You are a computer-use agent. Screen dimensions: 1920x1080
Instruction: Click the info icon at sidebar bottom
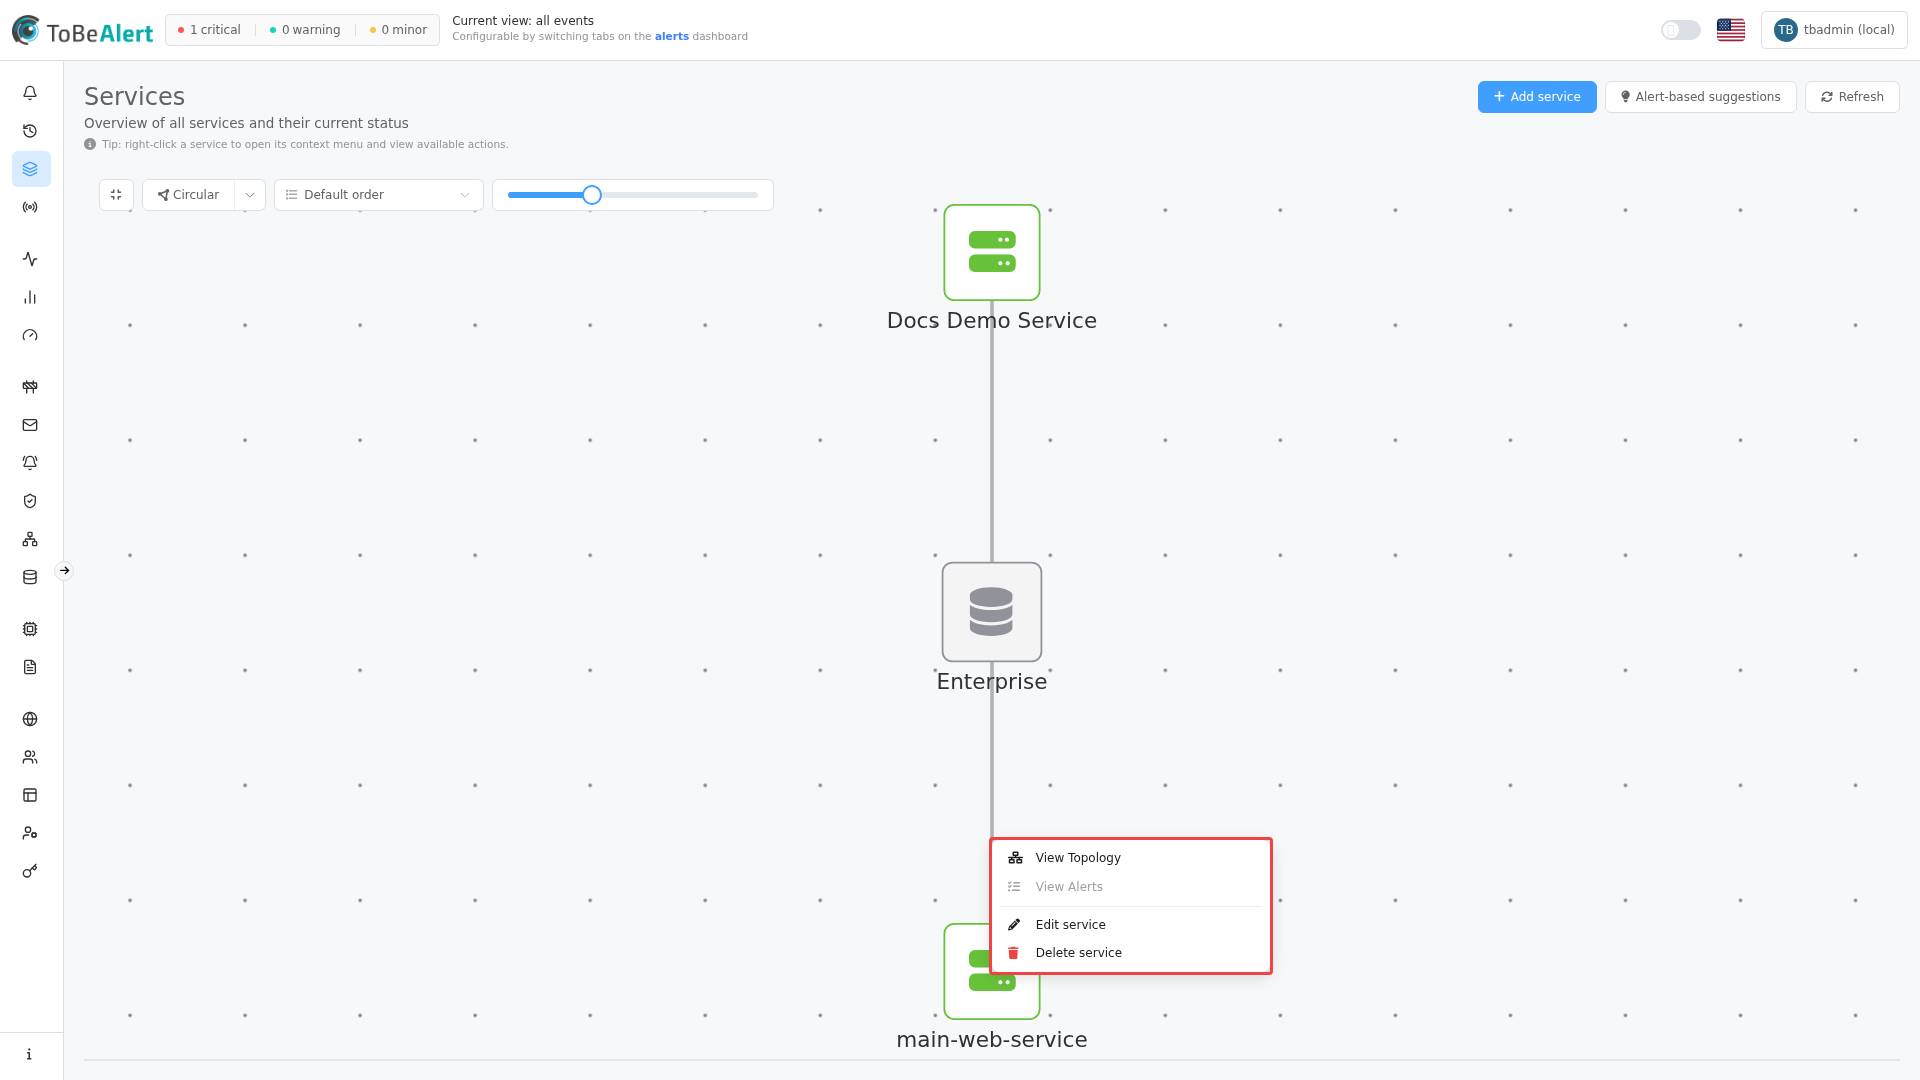click(x=30, y=1054)
